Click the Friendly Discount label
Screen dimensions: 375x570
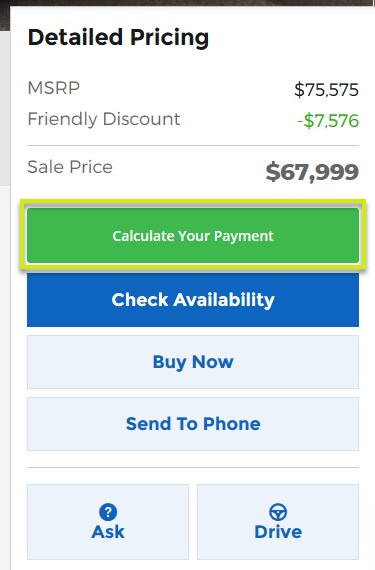[104, 119]
